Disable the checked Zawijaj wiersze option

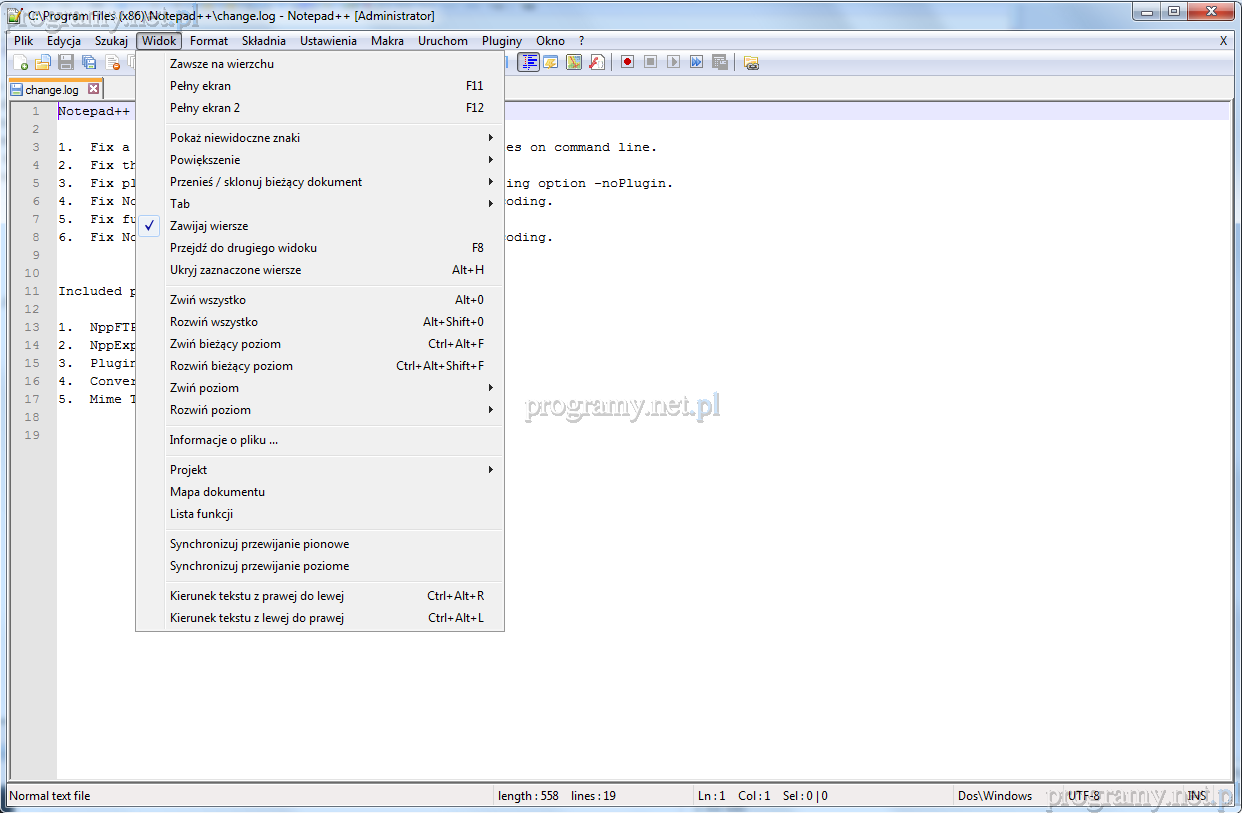[209, 226]
